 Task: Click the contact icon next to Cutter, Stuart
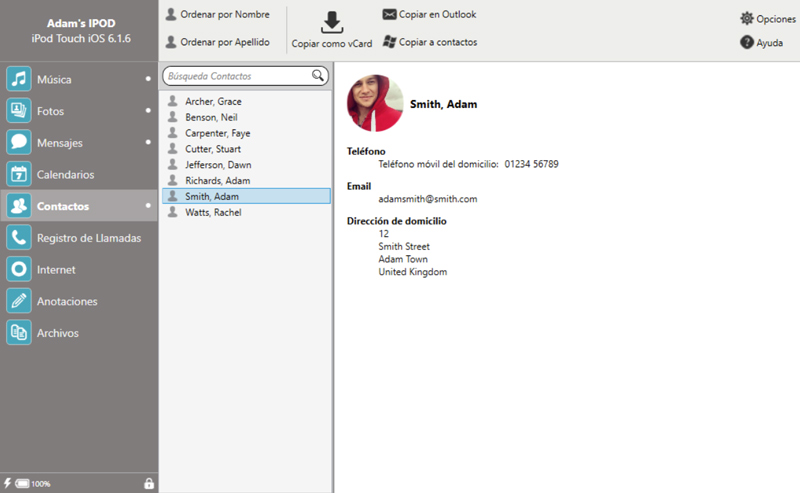(173, 149)
